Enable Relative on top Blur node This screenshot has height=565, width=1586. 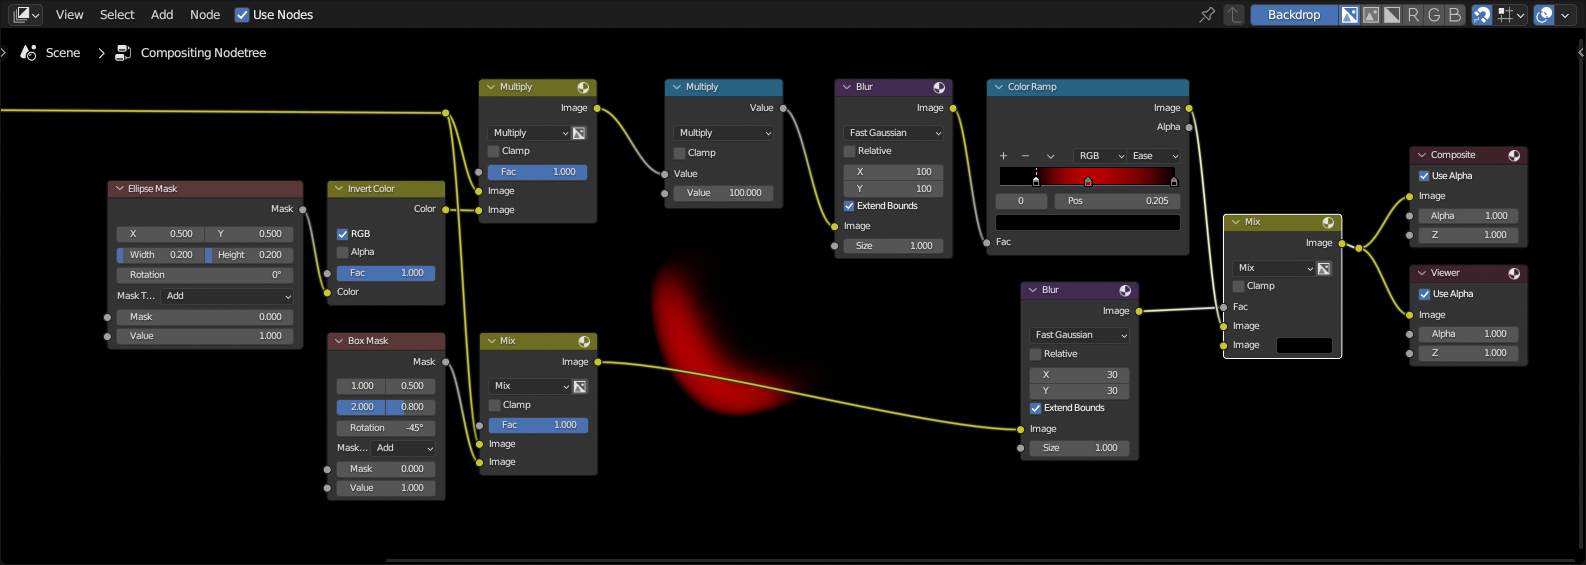(850, 151)
